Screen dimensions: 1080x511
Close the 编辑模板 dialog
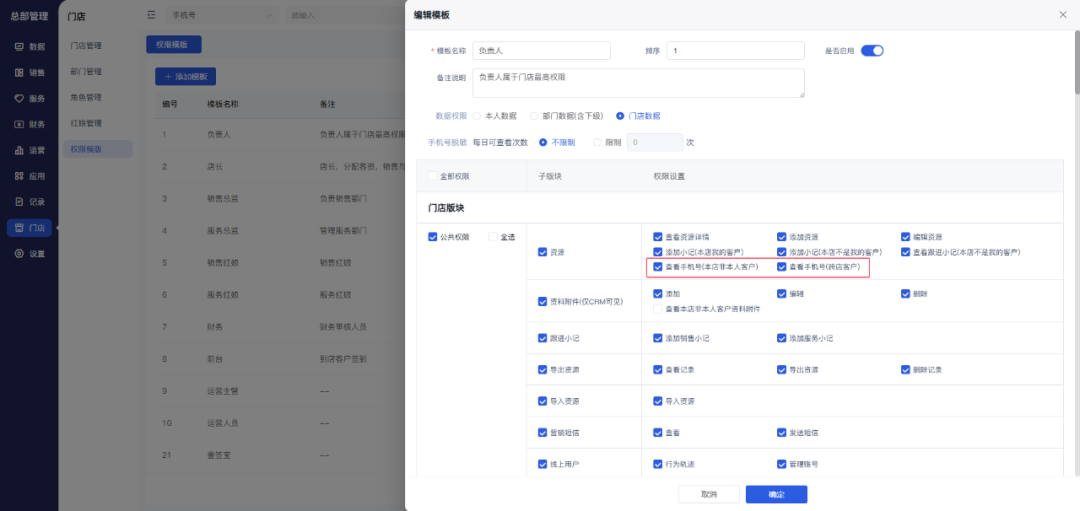pyautogui.click(x=1062, y=14)
